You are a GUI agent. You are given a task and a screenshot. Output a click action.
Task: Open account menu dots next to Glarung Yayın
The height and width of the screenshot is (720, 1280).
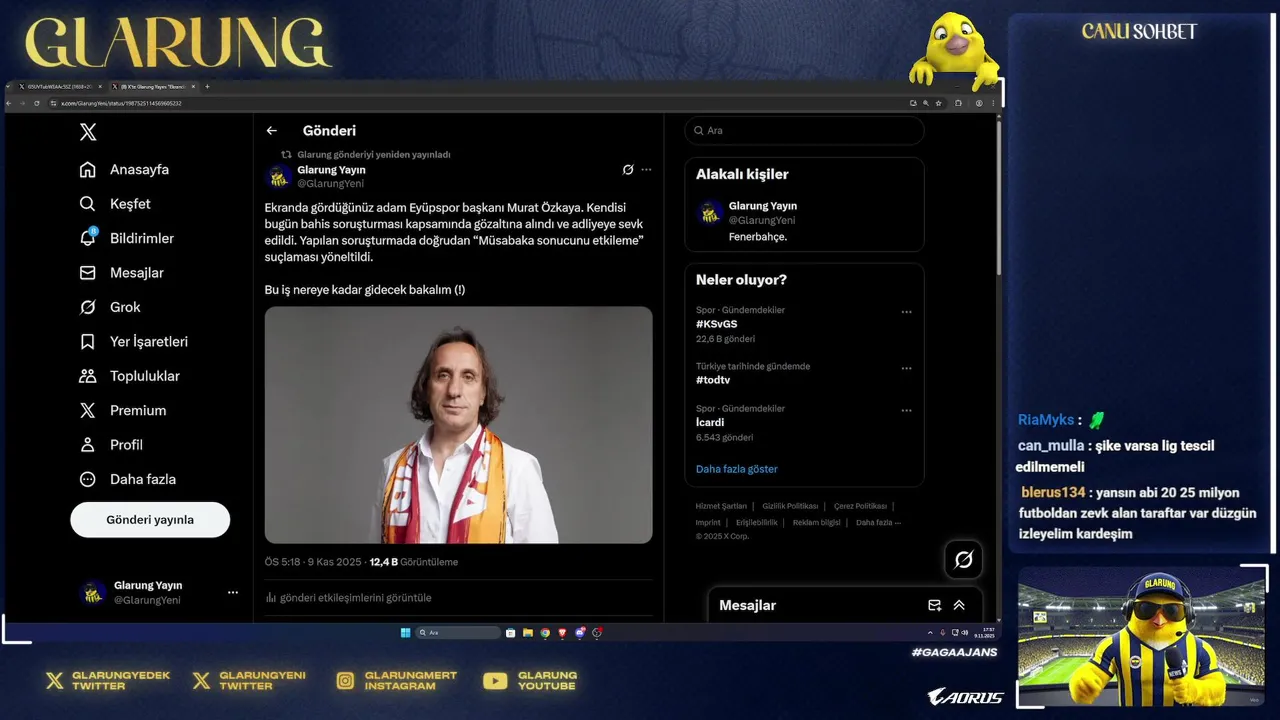233,592
